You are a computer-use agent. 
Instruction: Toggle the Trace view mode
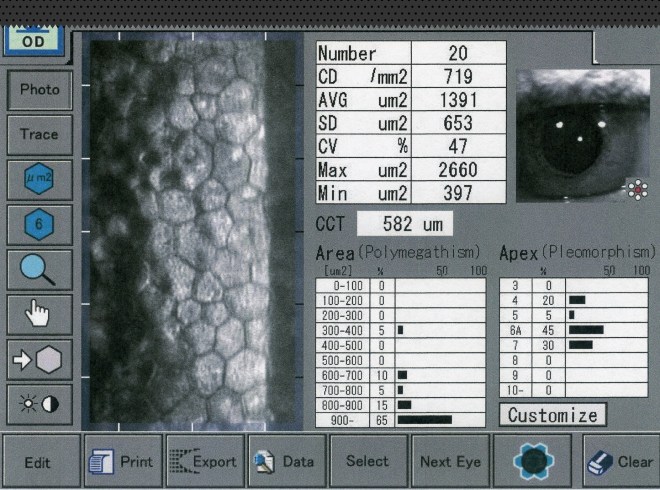click(x=39, y=134)
